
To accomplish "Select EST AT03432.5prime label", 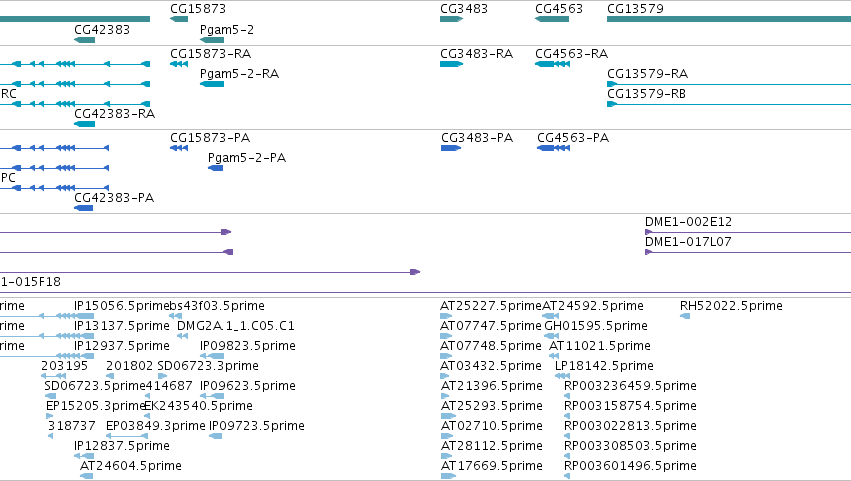I will pos(491,366).
